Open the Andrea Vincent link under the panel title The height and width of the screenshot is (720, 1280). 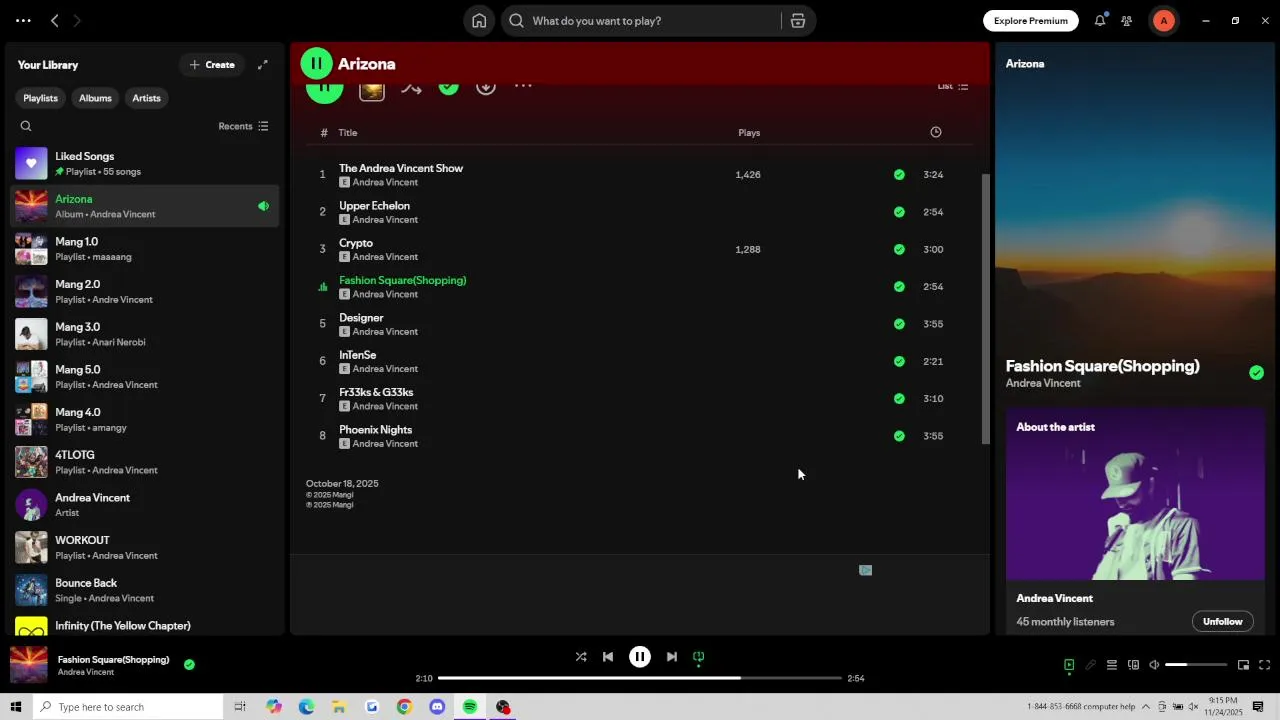1043,384
